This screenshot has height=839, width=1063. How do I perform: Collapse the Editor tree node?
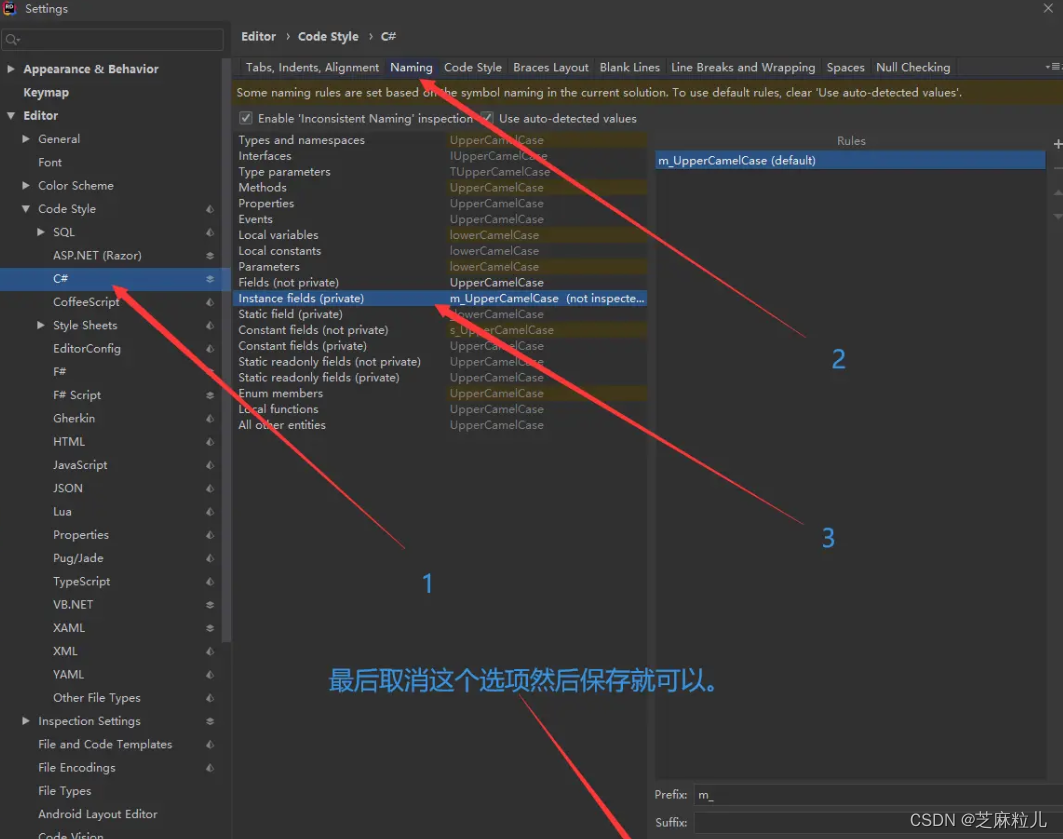[10, 115]
